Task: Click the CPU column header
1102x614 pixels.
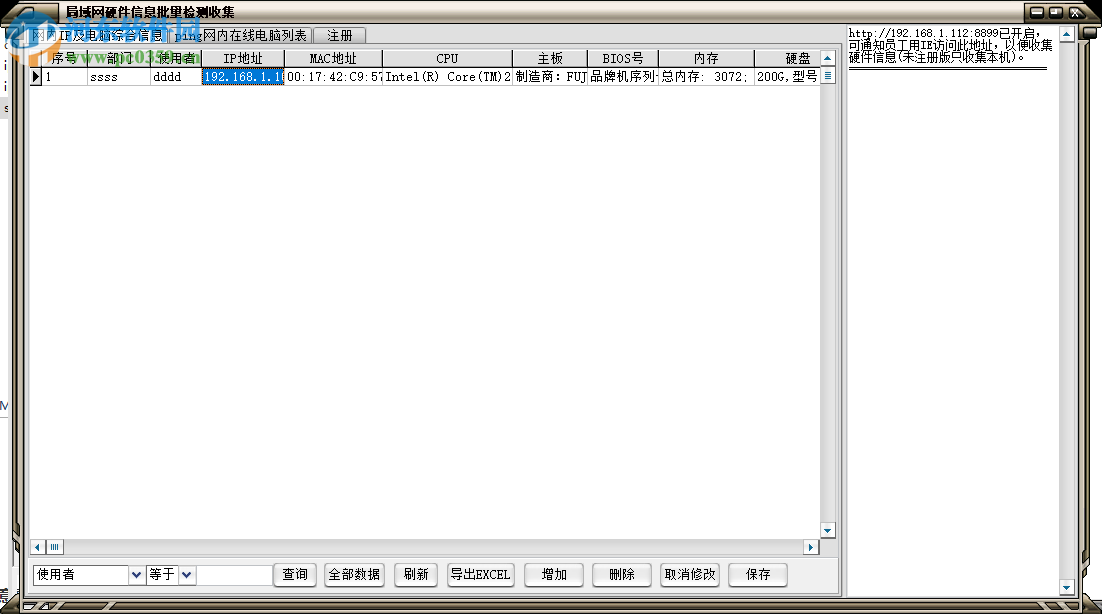Action: 447,58
